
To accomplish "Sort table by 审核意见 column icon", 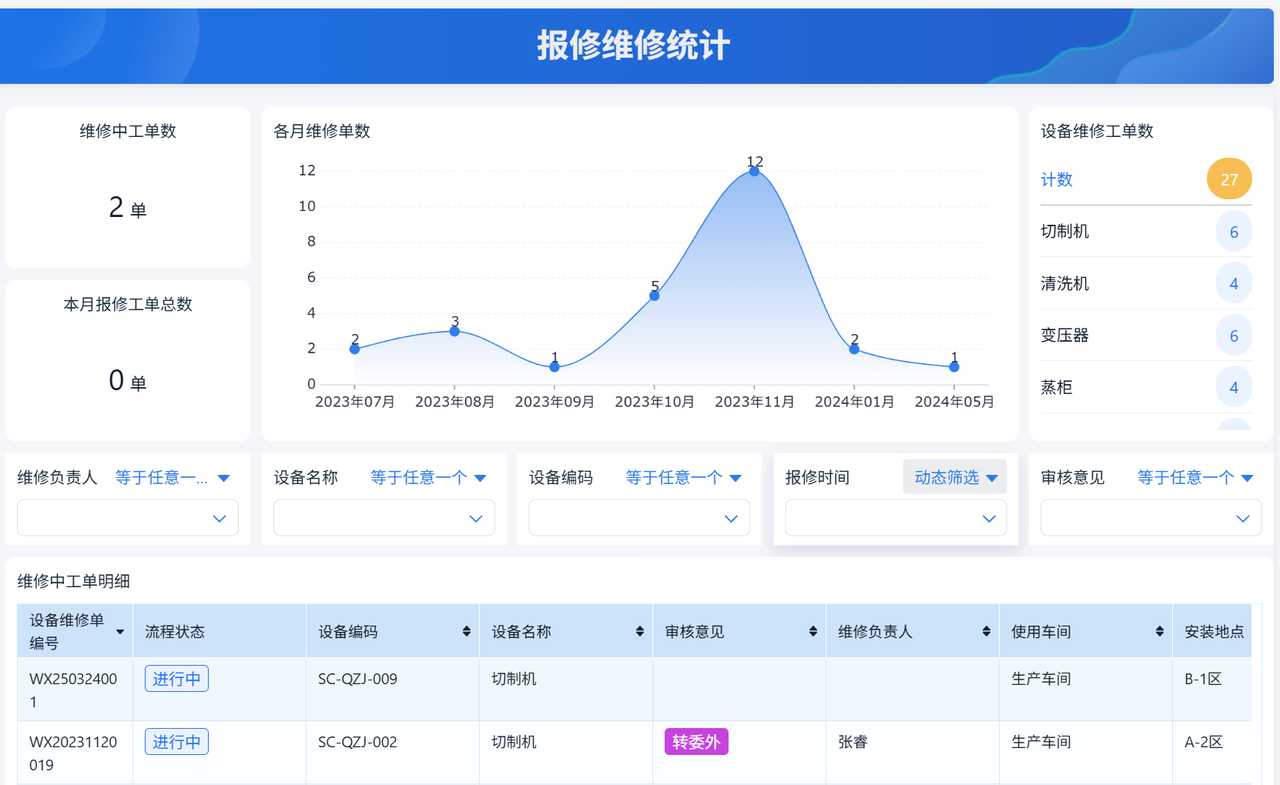I will pyautogui.click(x=813, y=632).
